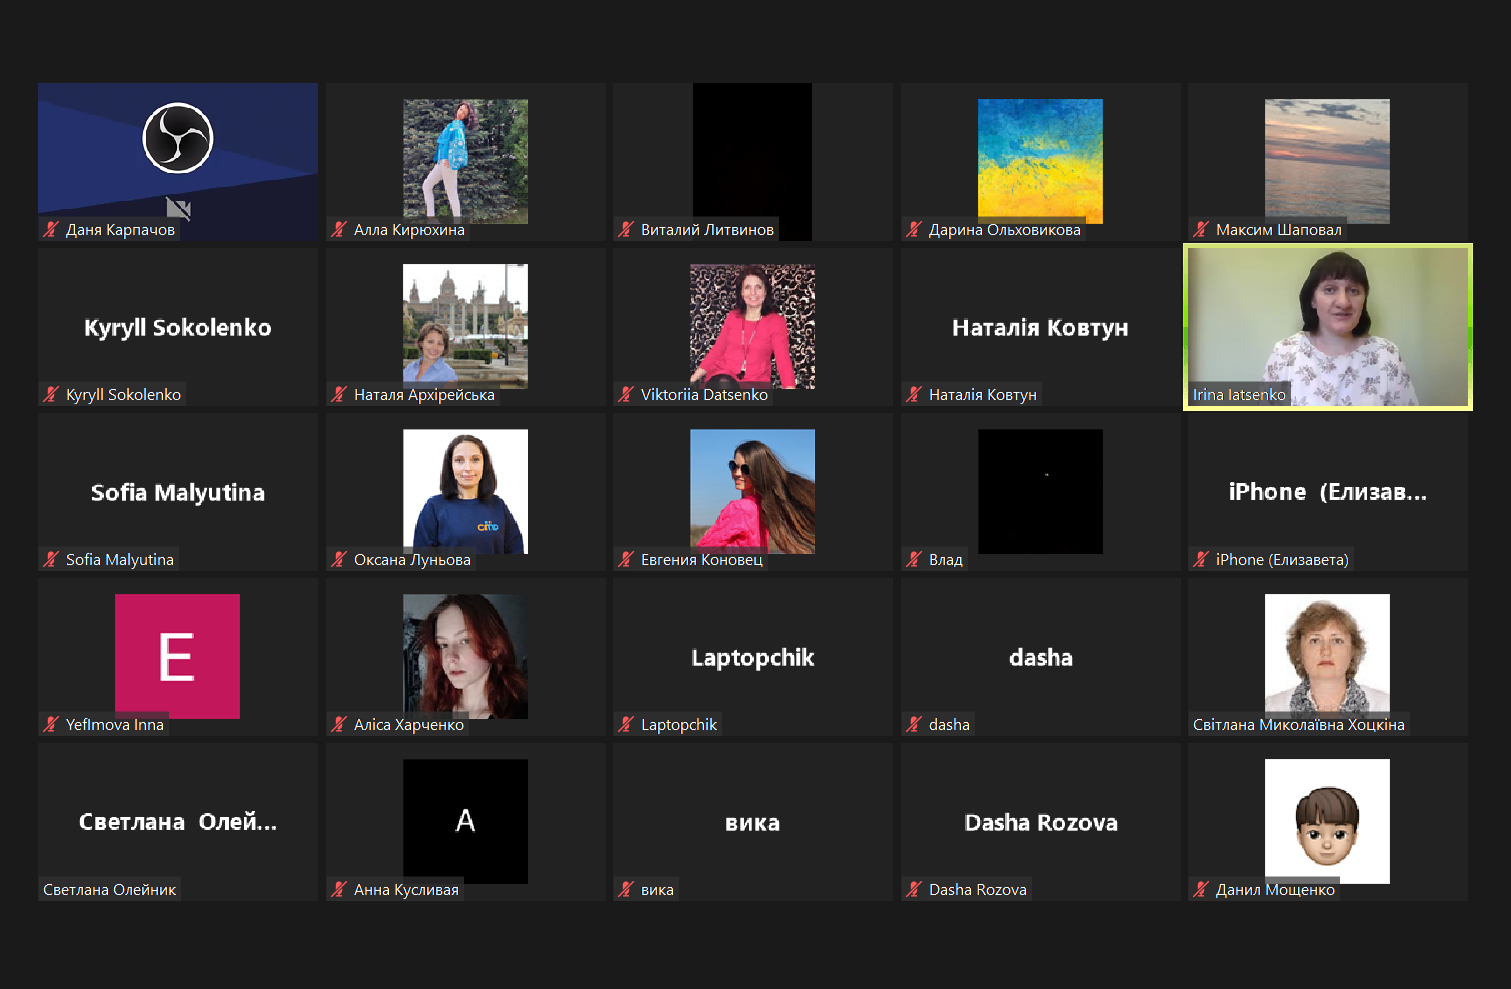Click the muted mic icon beside вика label
Image resolution: width=1511 pixels, height=989 pixels.
point(626,889)
